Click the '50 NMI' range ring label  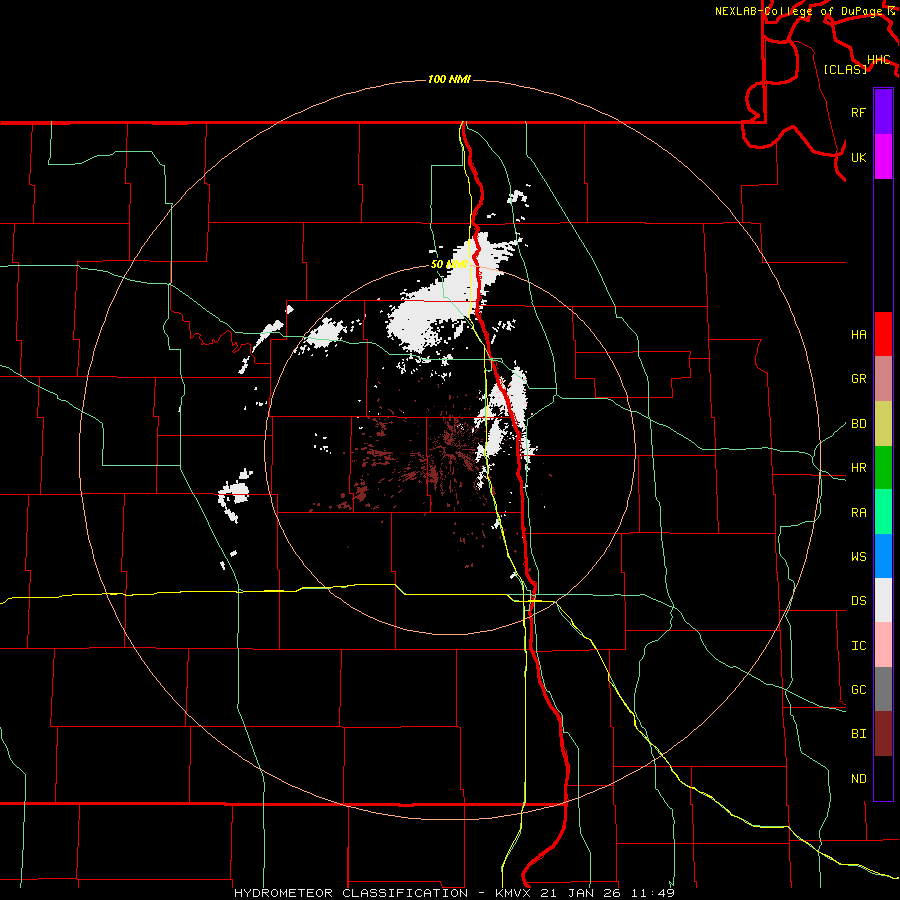tap(449, 264)
